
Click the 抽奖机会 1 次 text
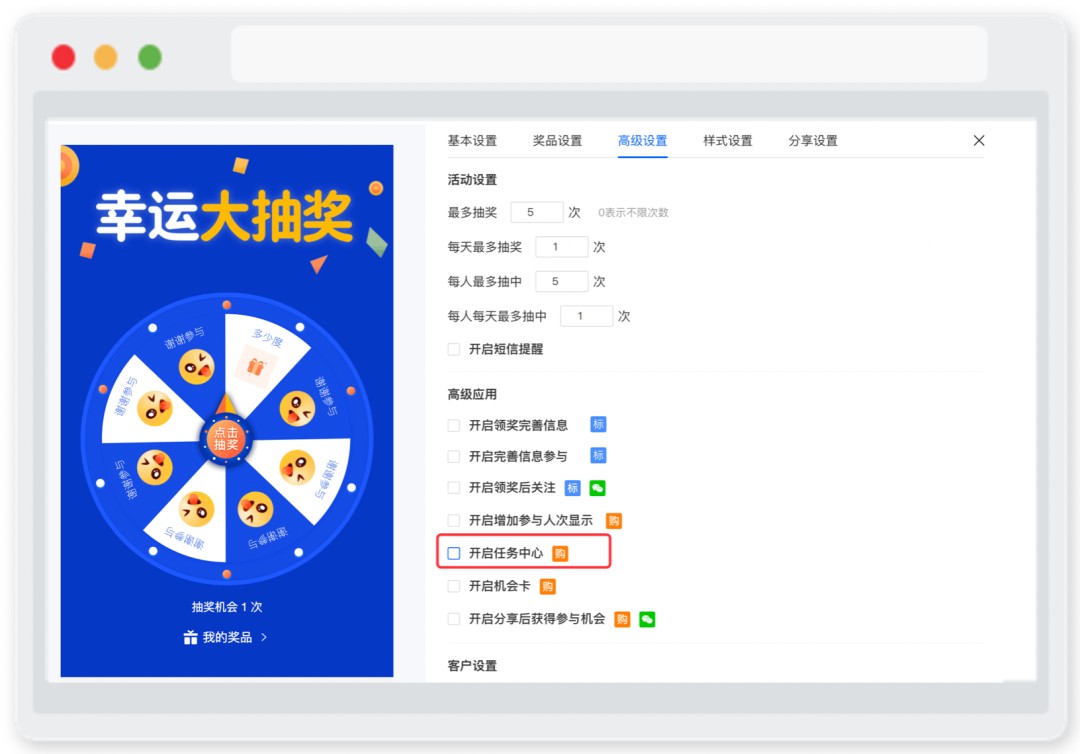click(227, 607)
